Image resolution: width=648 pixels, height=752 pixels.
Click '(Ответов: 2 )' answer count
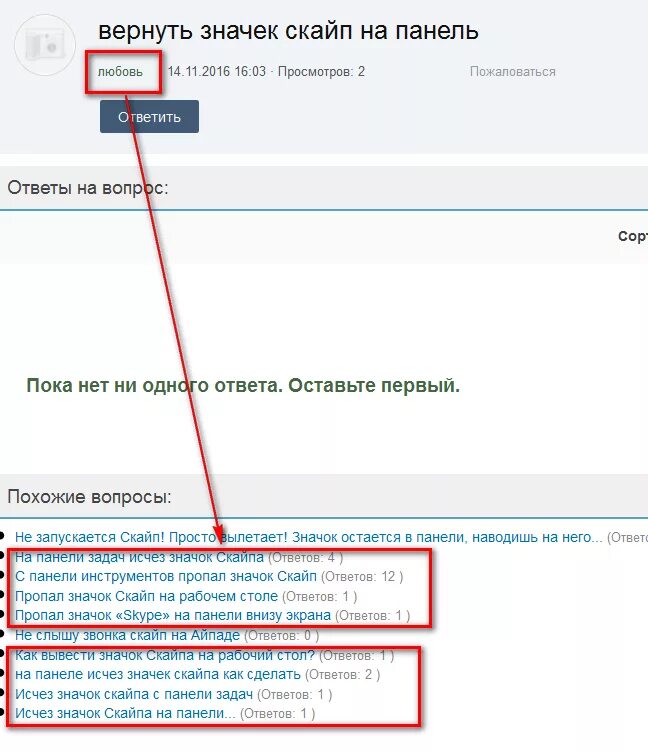pyautogui.click(x=342, y=674)
